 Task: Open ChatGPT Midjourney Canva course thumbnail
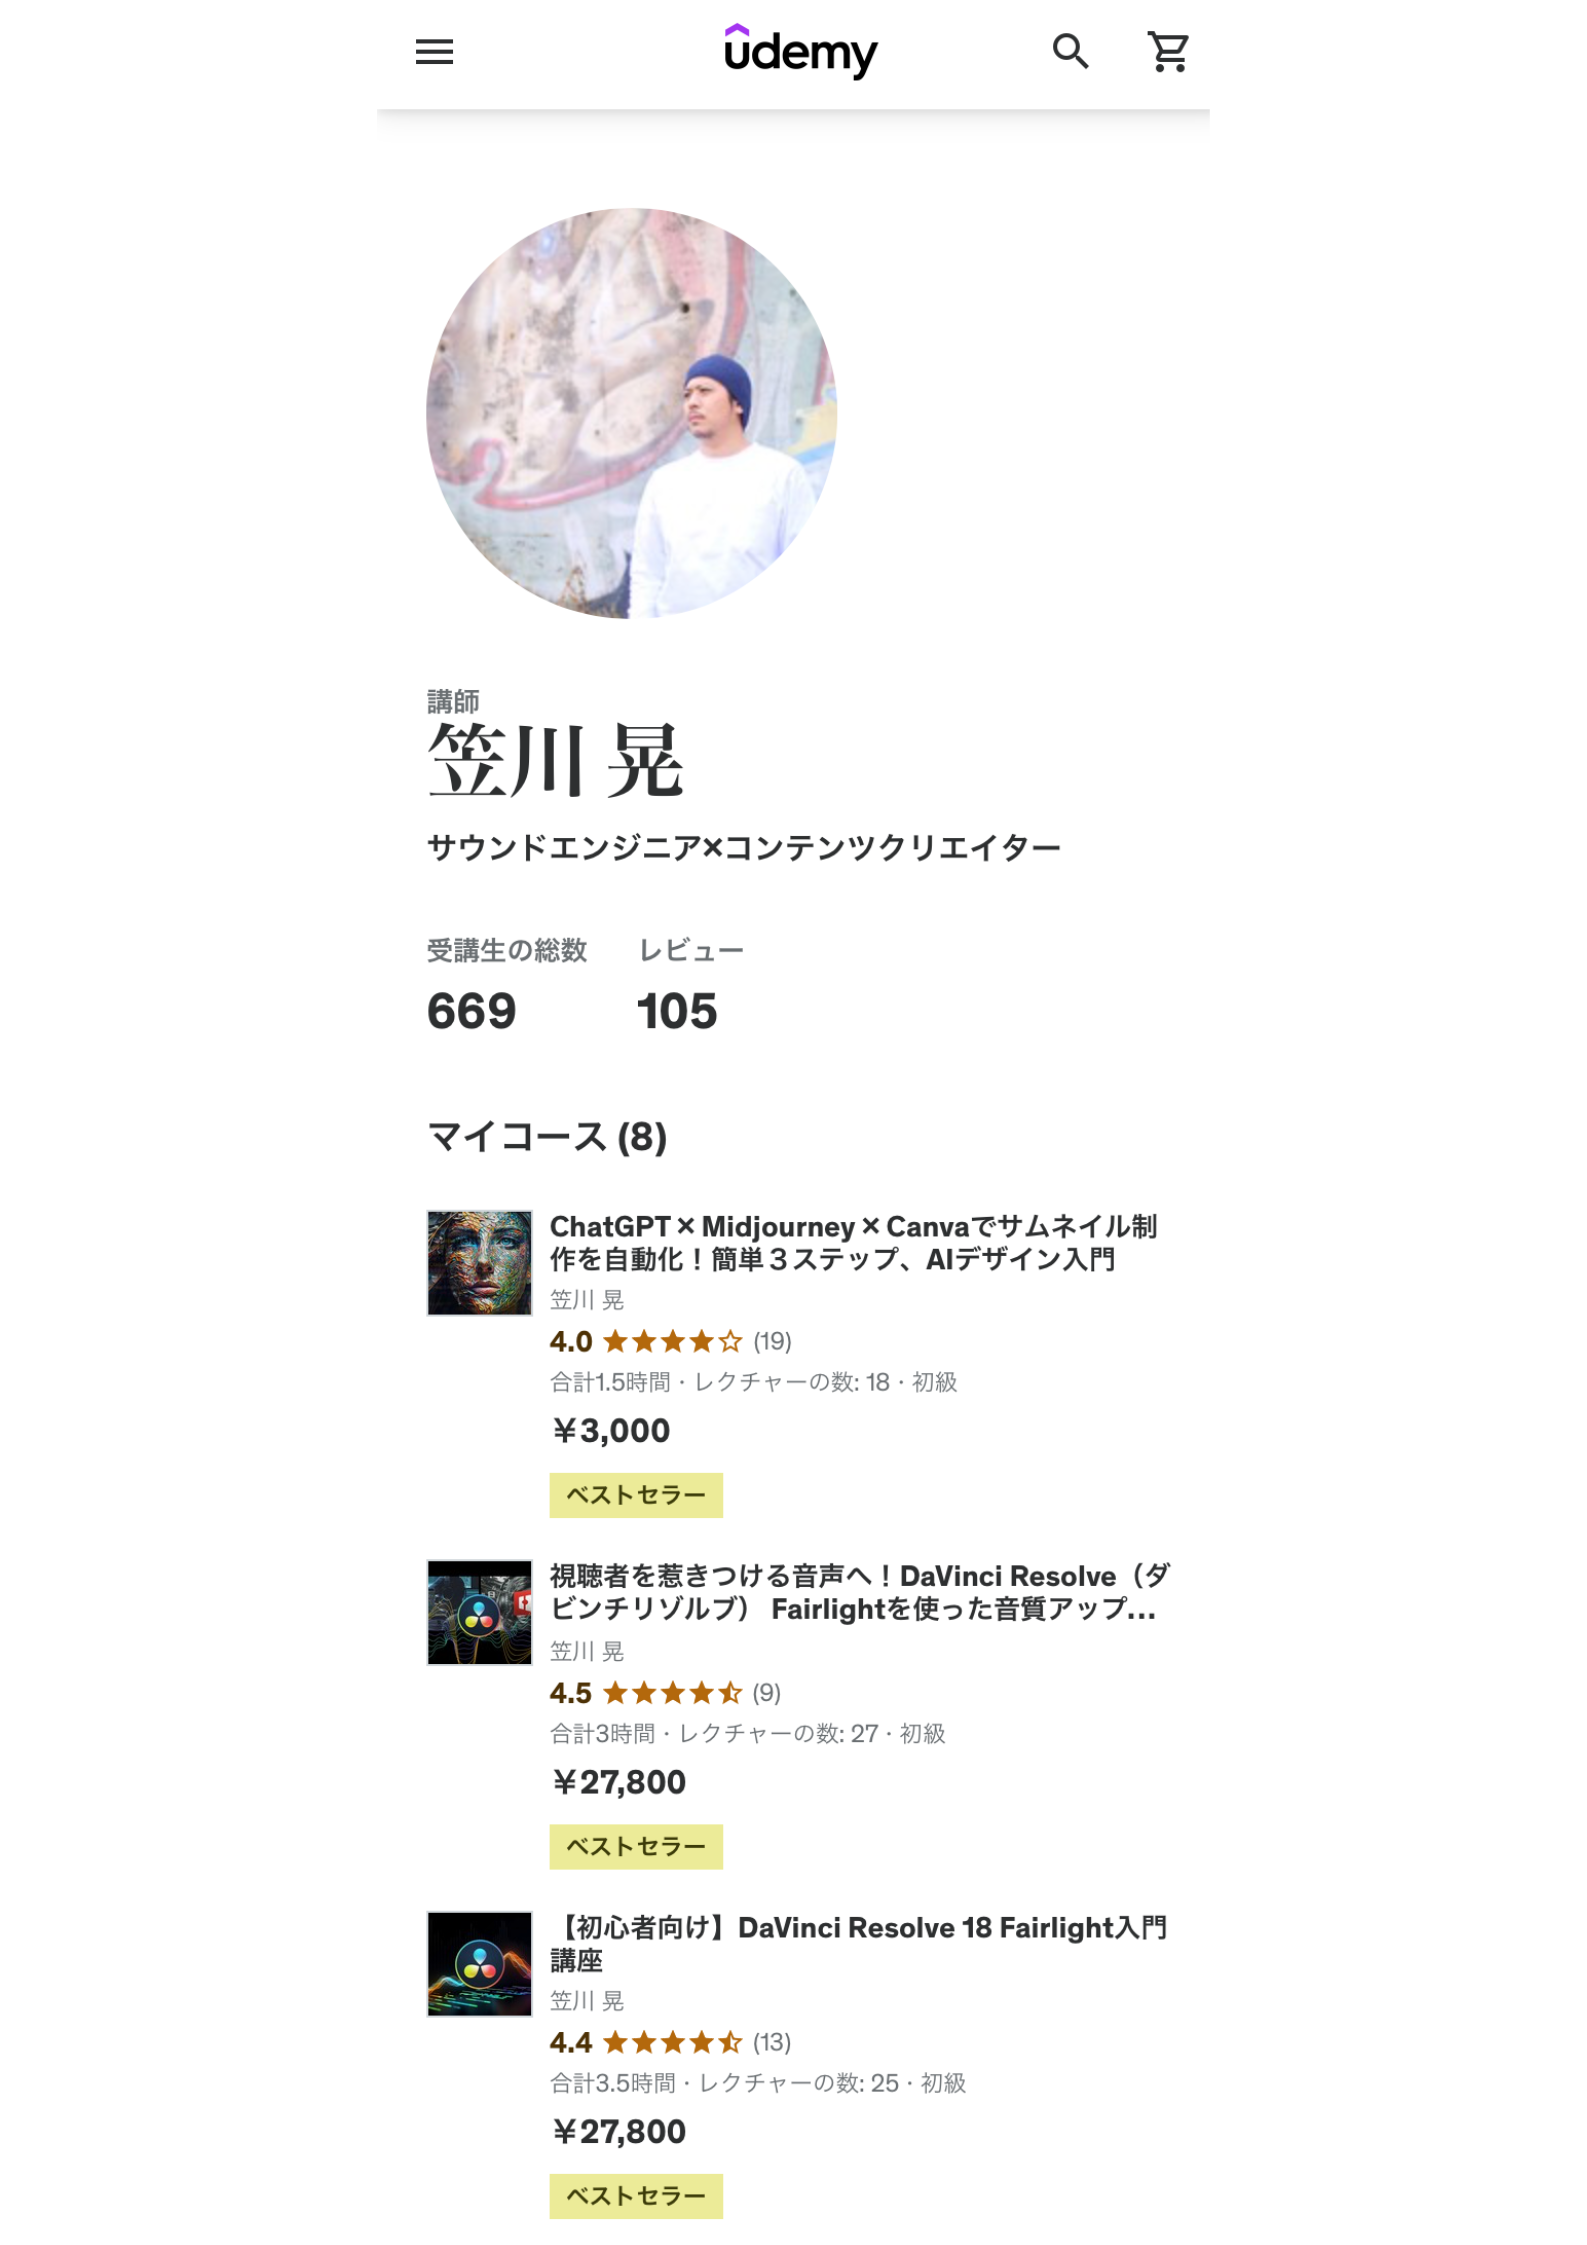click(x=479, y=1262)
